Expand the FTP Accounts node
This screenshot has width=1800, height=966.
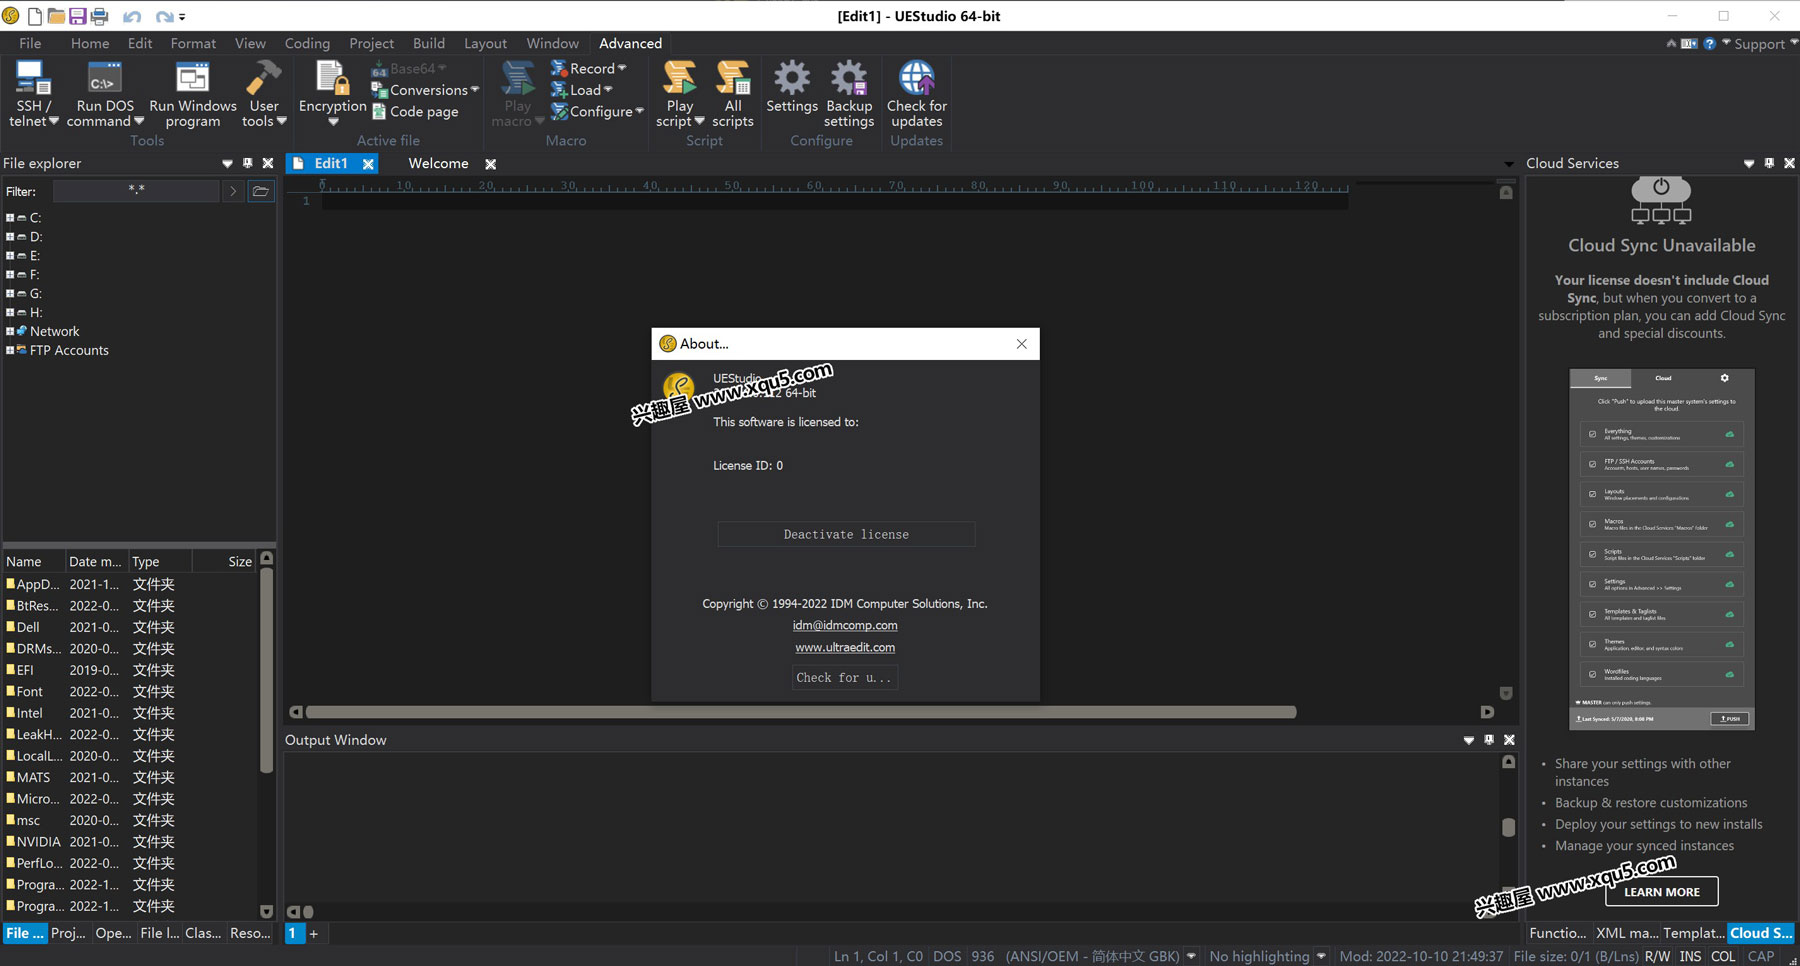click(10, 350)
